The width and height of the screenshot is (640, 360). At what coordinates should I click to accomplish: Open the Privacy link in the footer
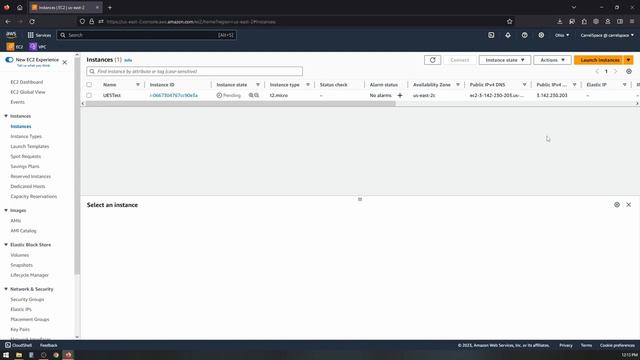pyautogui.click(x=566, y=345)
